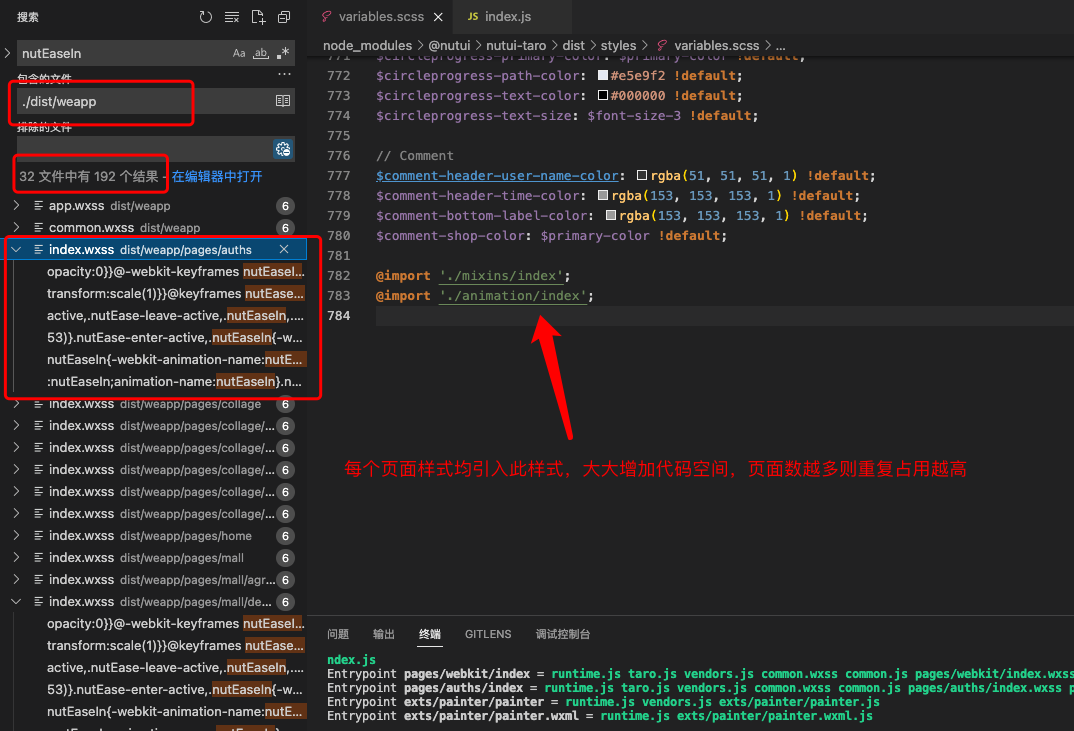The width and height of the screenshot is (1074, 731).
Task: Open rgba(51, 51, 51, 1) color swatch
Action: tap(642, 175)
